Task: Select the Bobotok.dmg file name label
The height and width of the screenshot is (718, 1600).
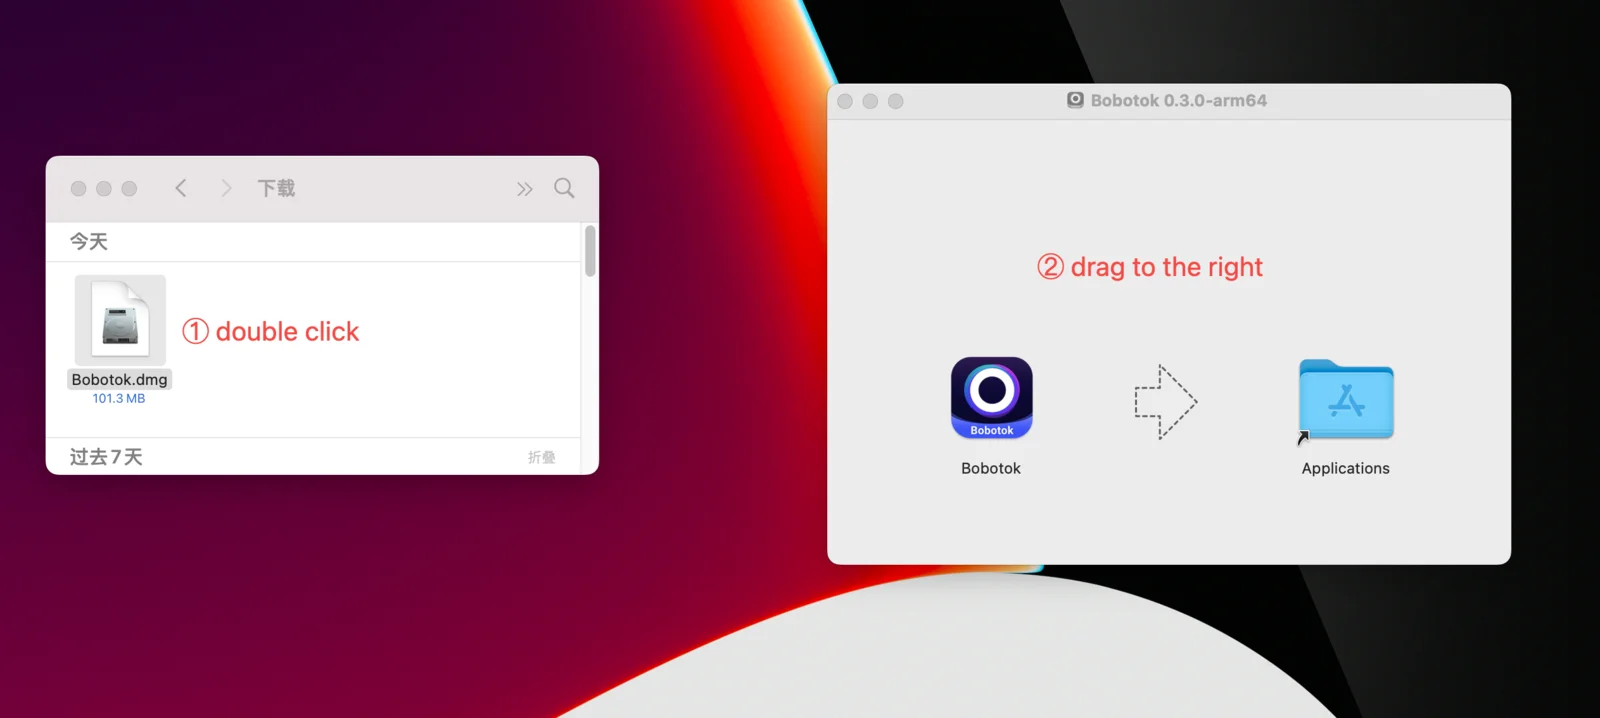Action: tap(119, 379)
